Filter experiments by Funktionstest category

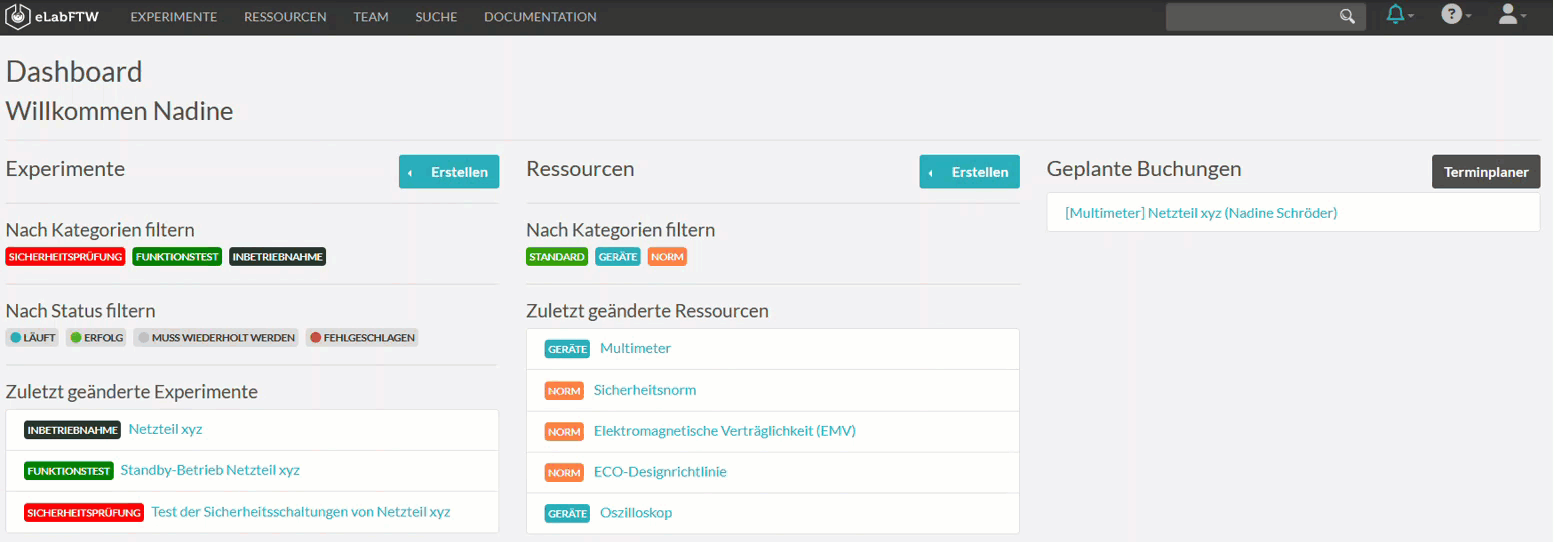[x=177, y=257]
